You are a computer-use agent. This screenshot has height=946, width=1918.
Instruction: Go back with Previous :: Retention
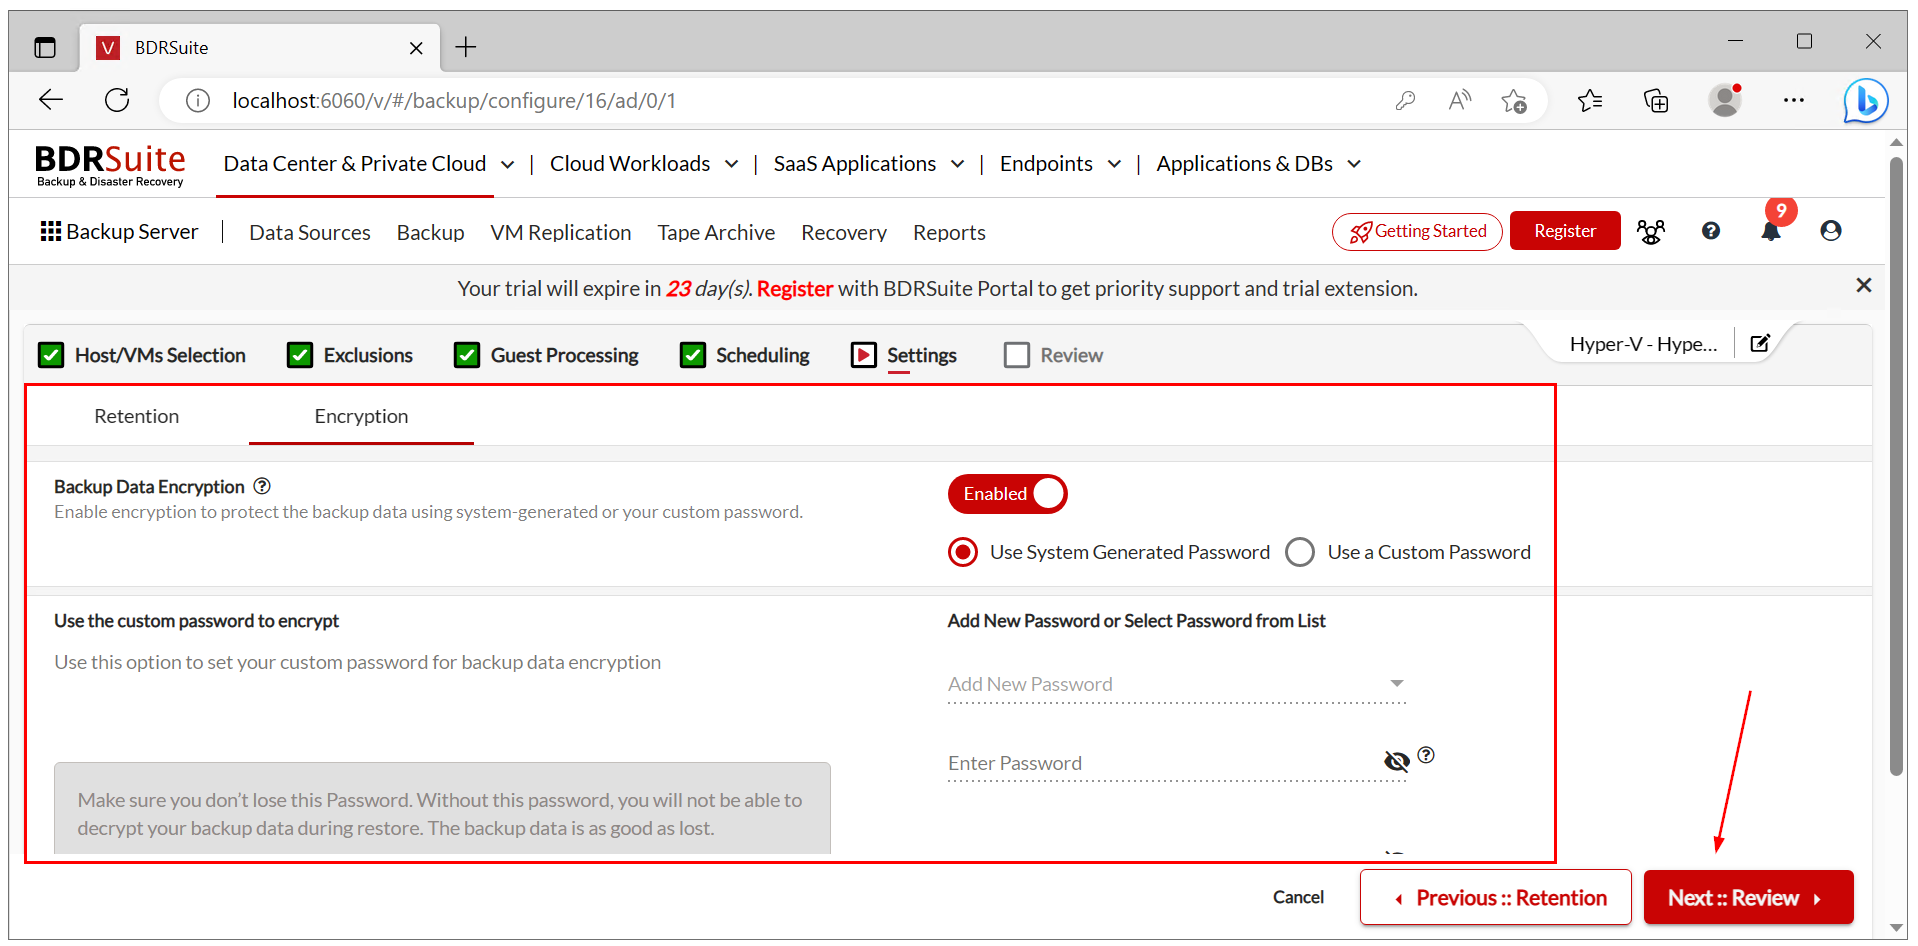coord(1496,897)
